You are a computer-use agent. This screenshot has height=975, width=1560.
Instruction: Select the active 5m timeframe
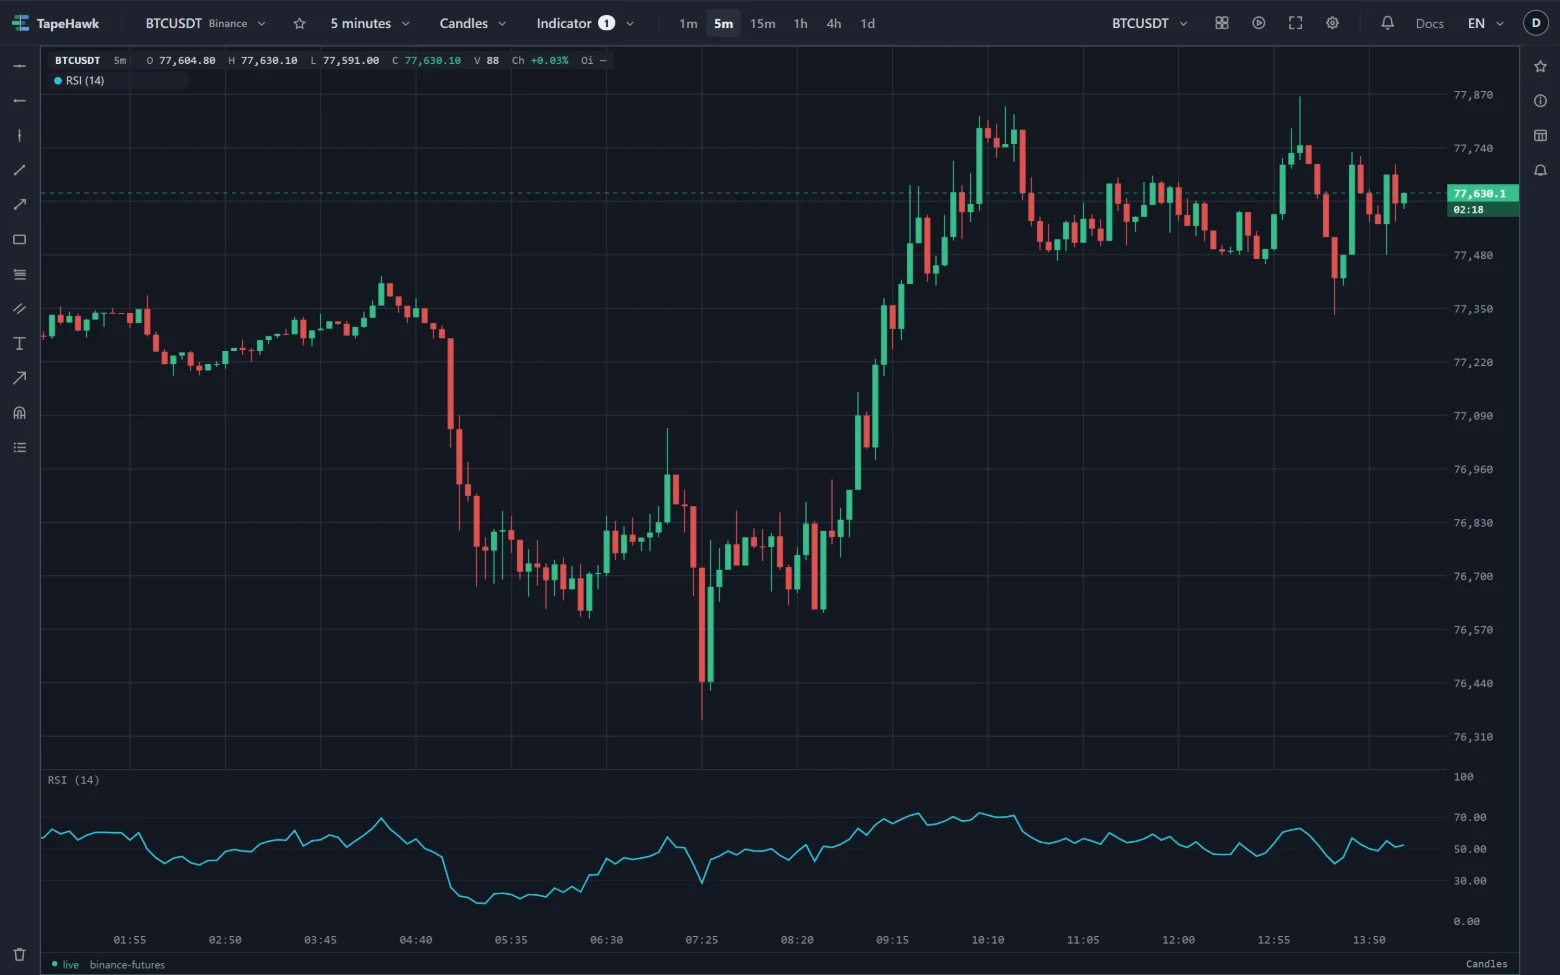click(x=724, y=23)
